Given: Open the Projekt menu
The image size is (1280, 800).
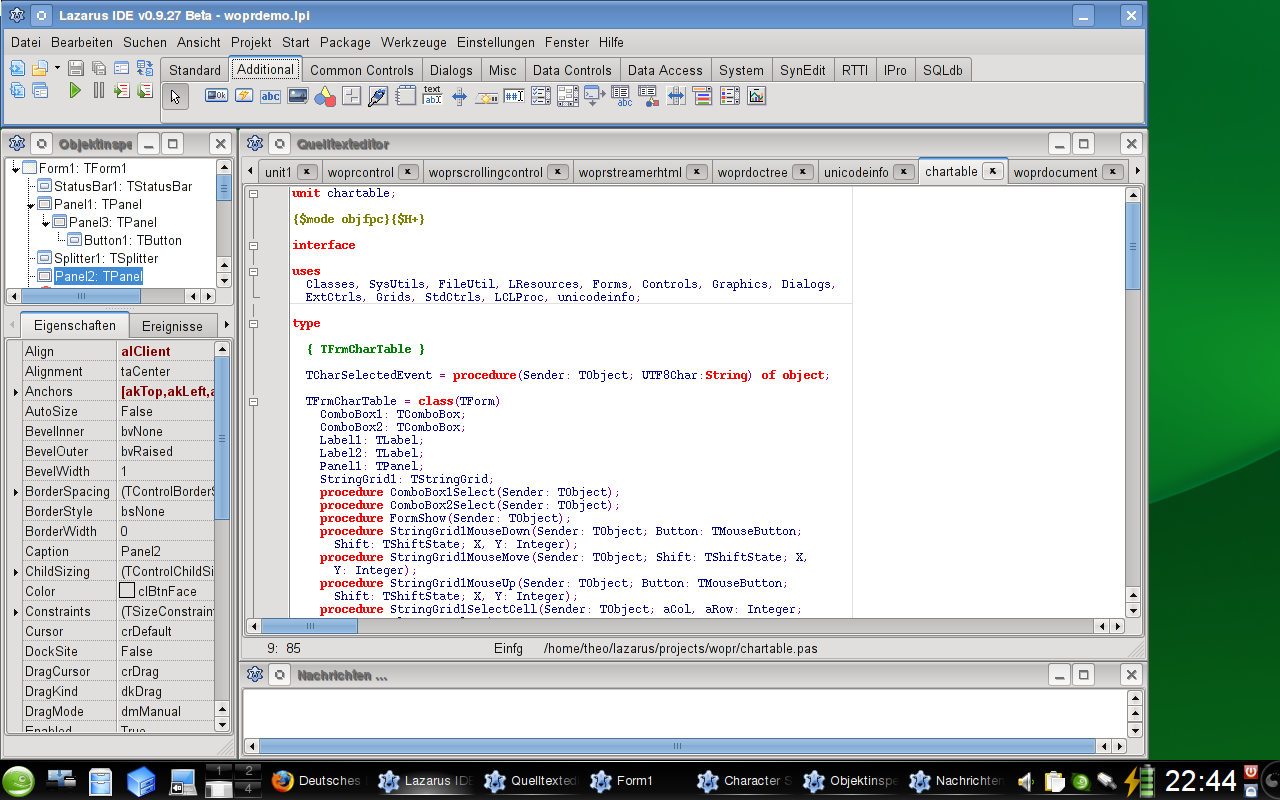Looking at the screenshot, I should [251, 42].
